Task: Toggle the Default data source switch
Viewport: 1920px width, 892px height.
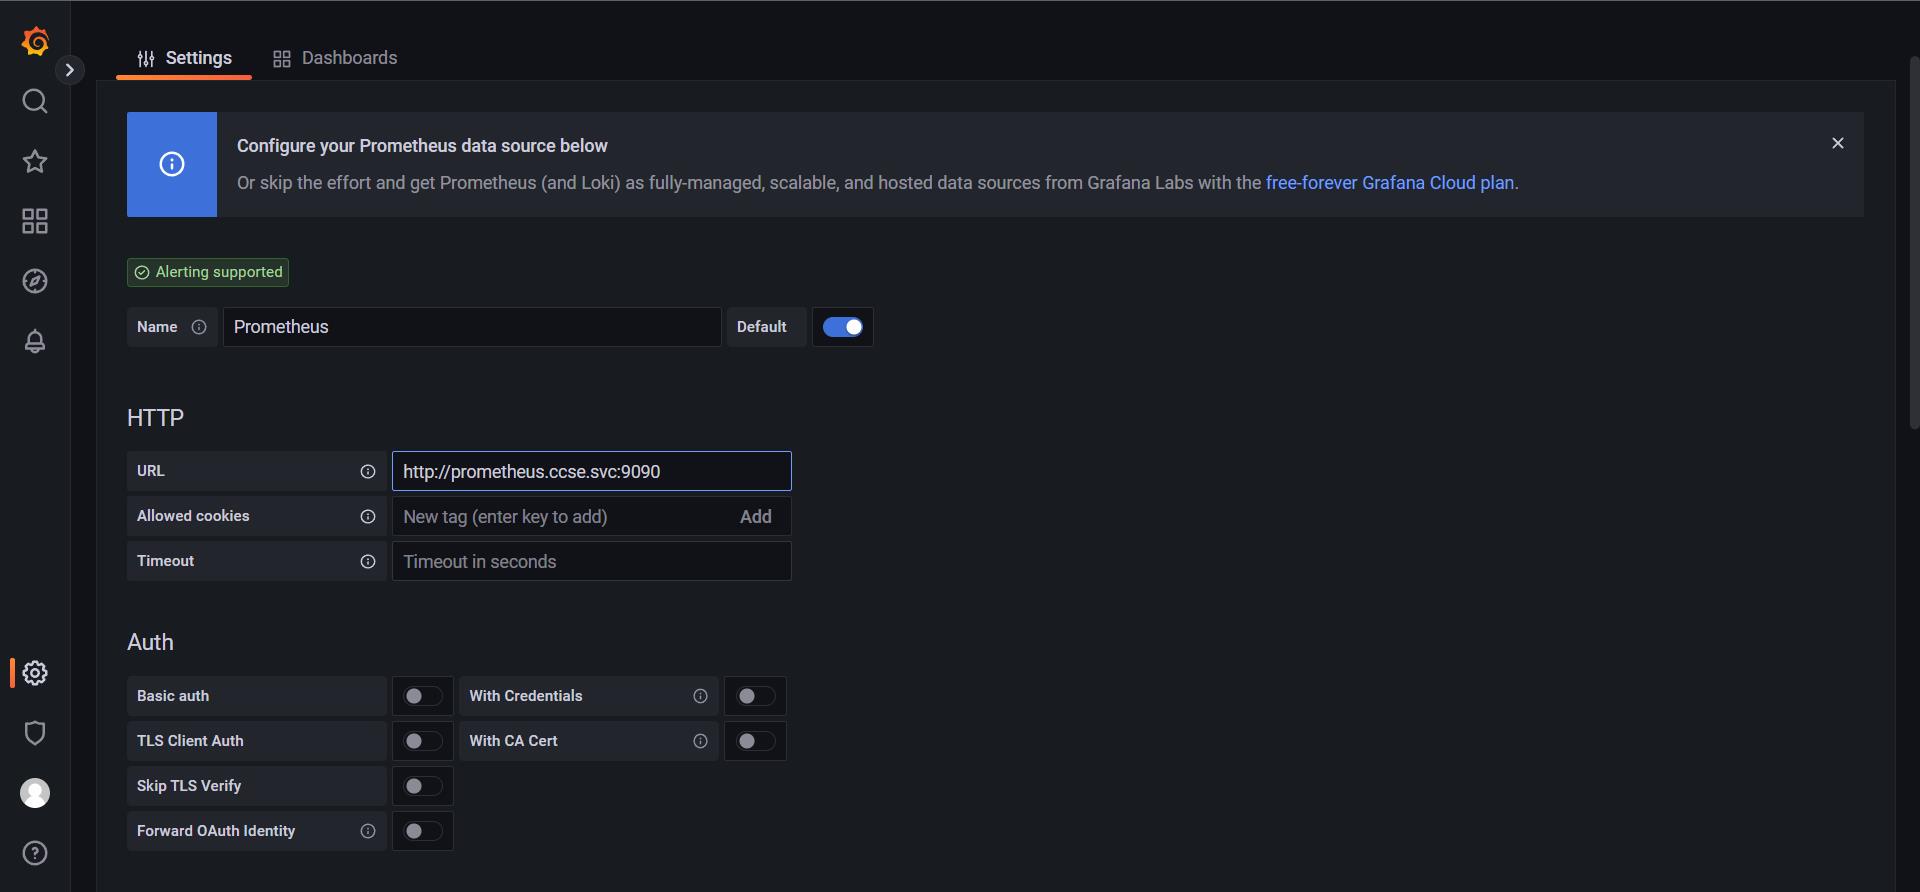Action: 843,327
